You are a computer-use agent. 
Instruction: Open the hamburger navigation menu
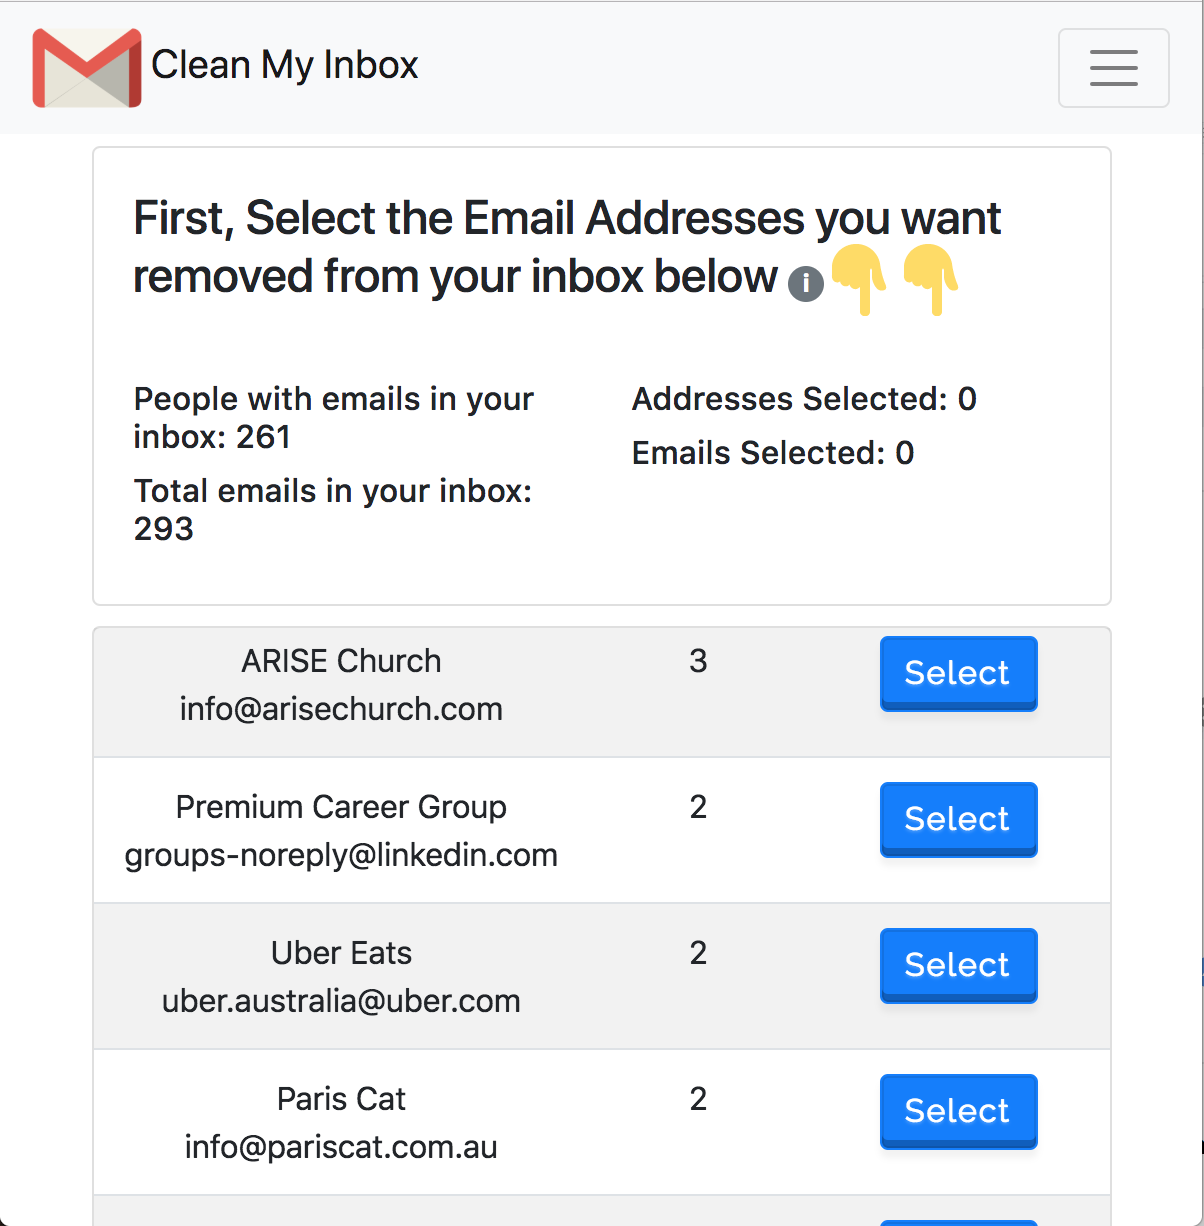1113,68
